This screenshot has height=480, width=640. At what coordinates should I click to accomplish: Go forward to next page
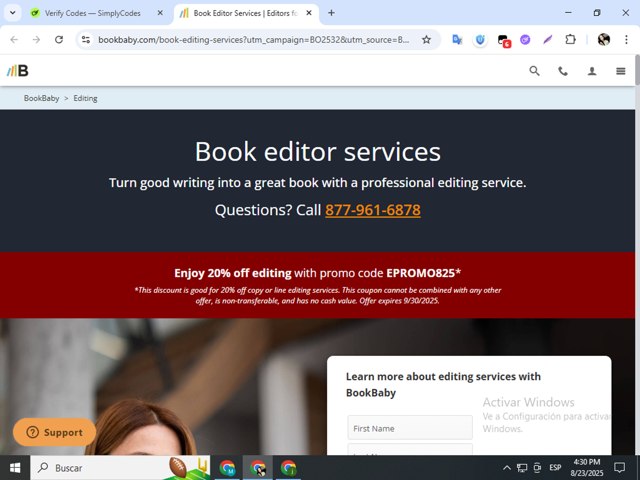tap(36, 40)
